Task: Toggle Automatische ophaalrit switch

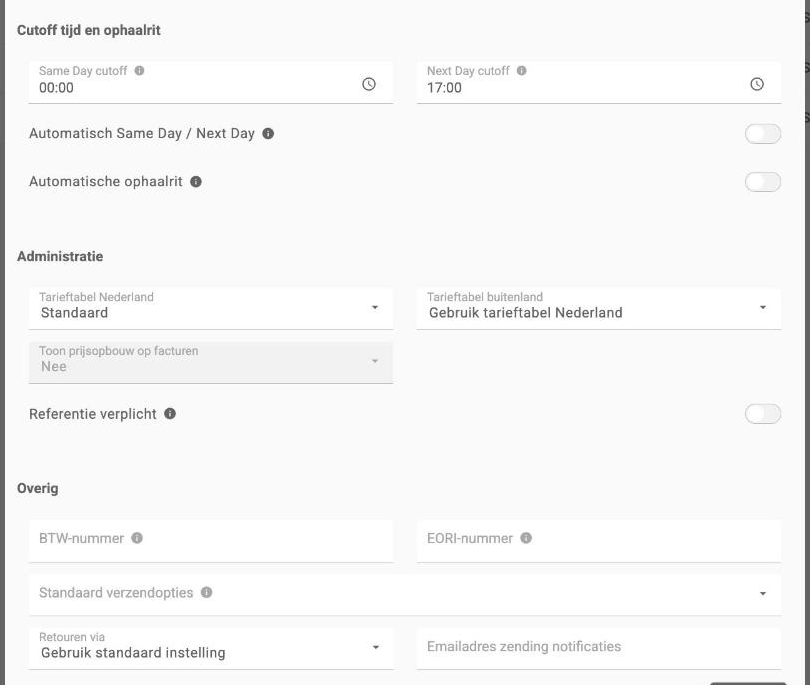Action: 762,182
